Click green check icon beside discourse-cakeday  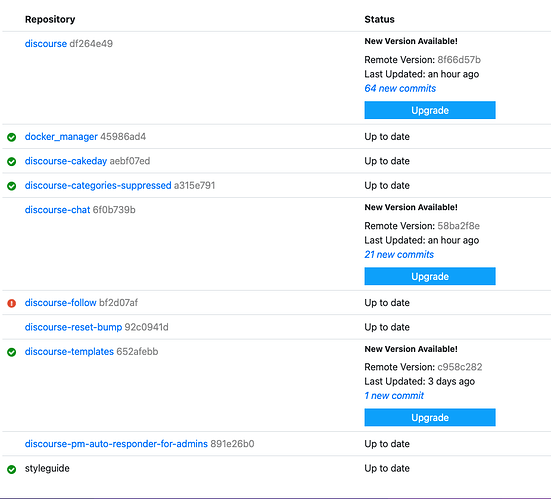(12, 161)
